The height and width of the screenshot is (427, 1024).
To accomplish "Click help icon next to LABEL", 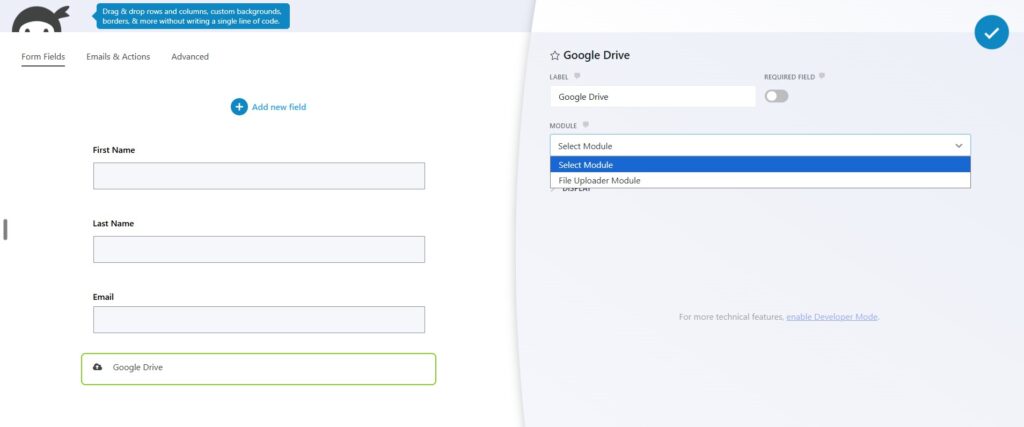I will [577, 76].
